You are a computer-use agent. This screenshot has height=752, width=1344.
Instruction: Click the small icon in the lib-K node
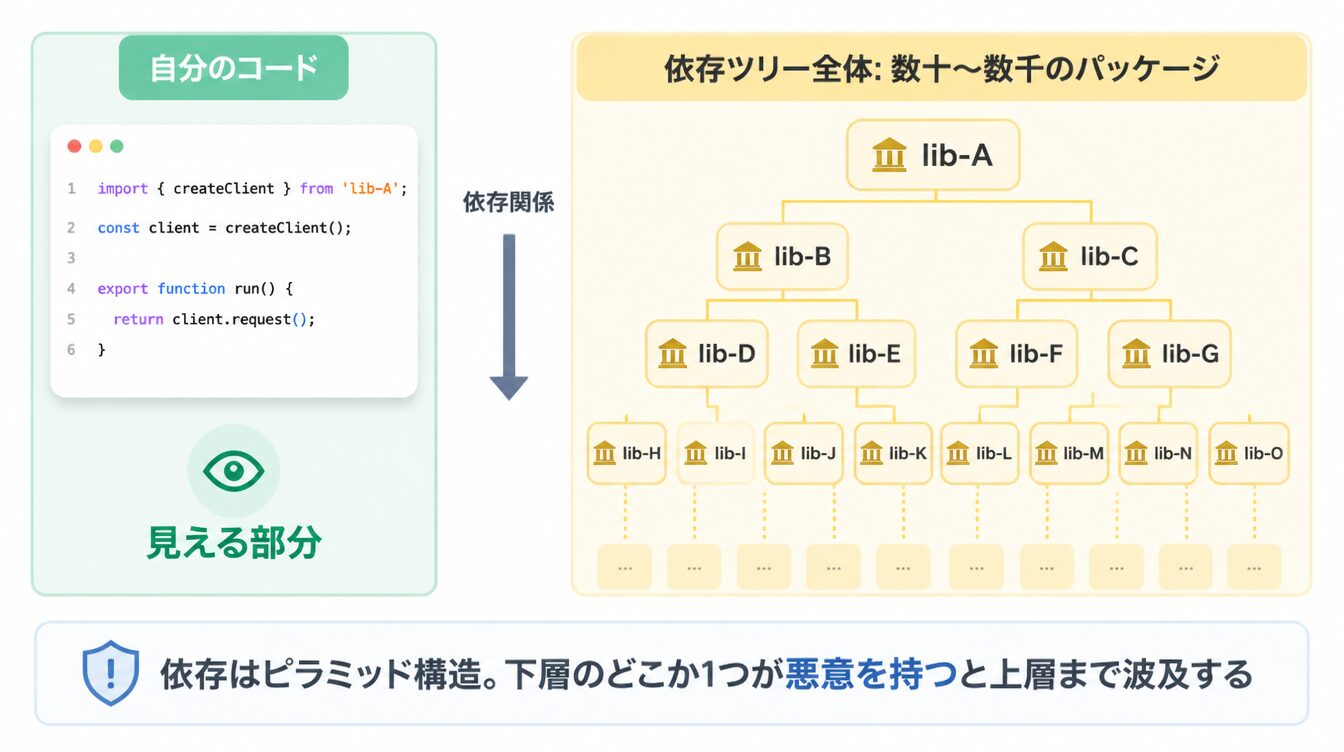872,453
